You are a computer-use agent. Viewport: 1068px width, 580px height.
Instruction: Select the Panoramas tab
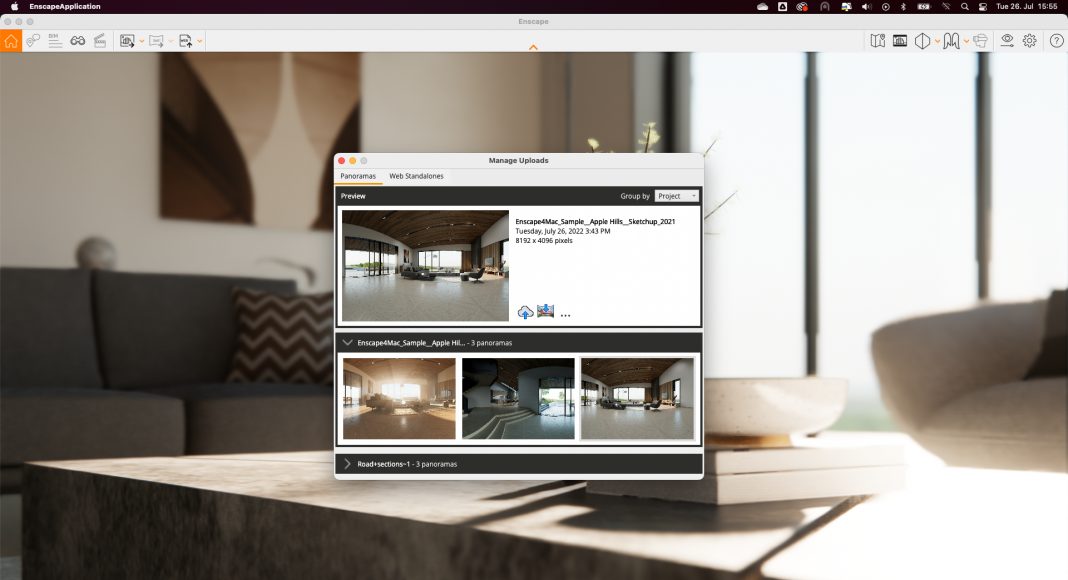coord(358,176)
